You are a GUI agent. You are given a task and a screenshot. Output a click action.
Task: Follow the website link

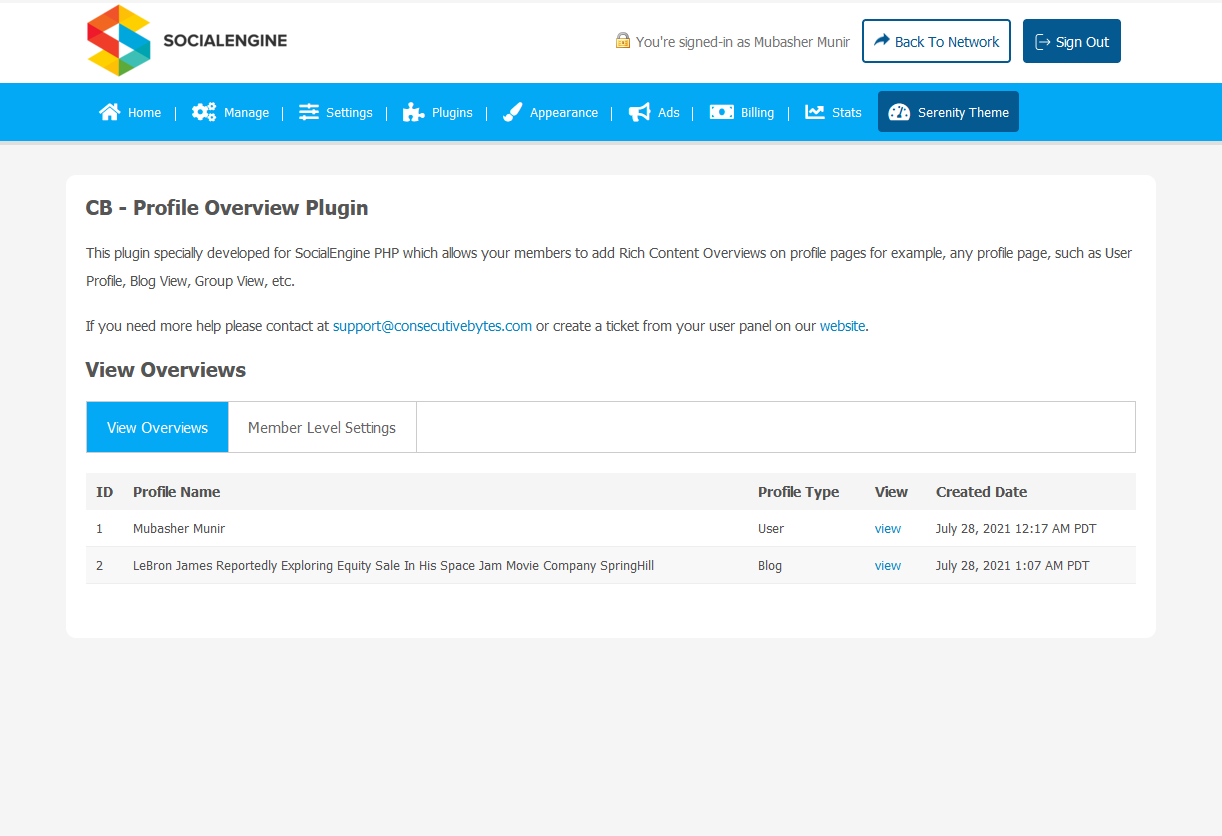(842, 326)
